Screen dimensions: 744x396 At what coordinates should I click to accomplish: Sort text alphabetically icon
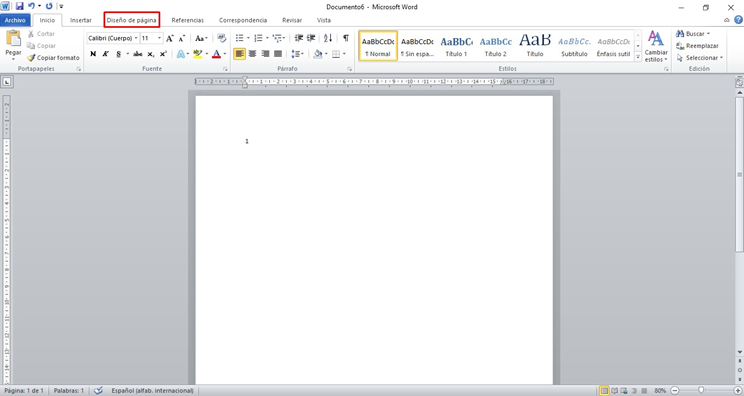coord(328,38)
